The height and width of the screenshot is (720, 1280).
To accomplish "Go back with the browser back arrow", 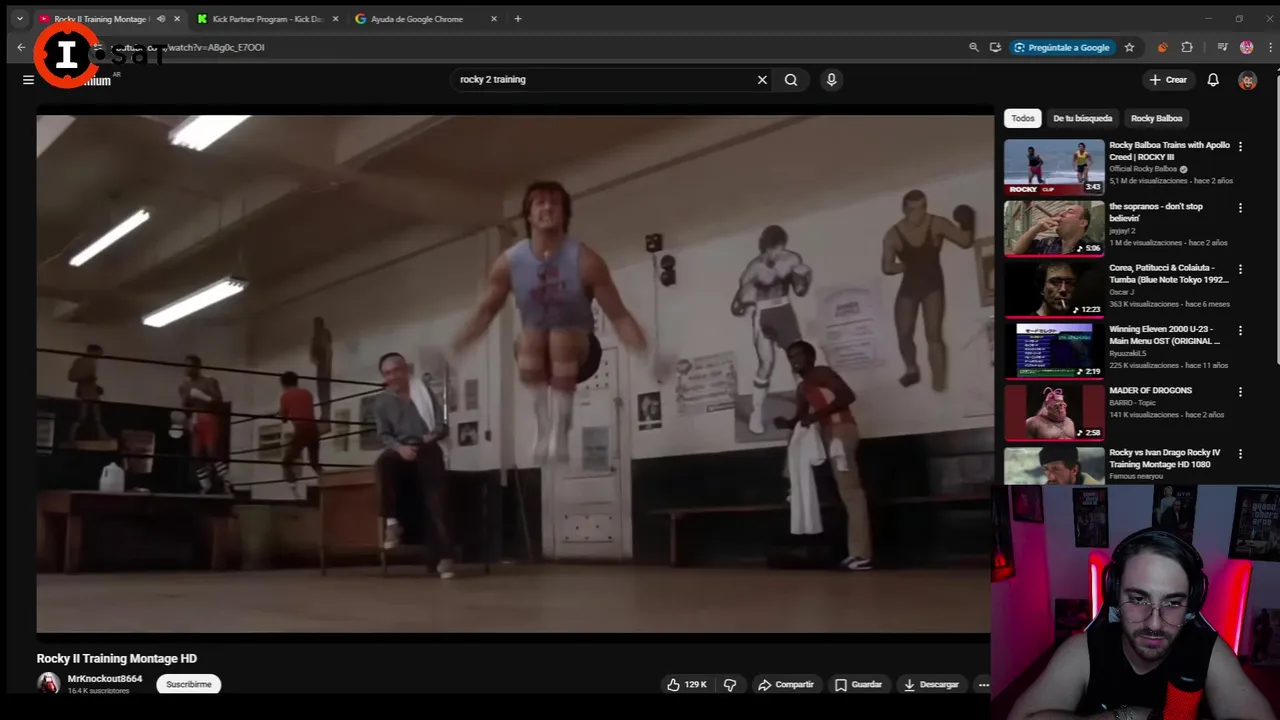I will tap(21, 47).
